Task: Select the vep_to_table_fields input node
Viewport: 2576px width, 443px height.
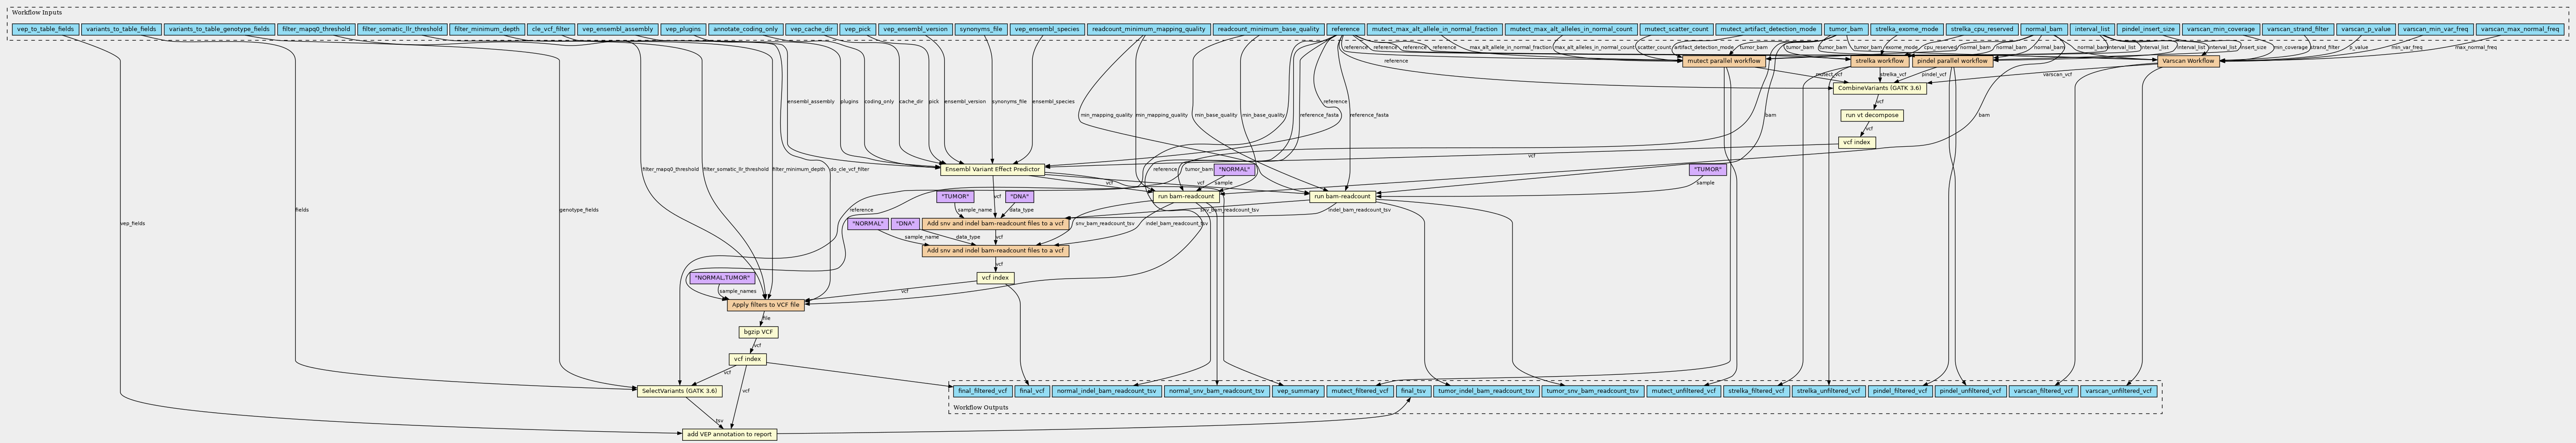Action: point(46,30)
